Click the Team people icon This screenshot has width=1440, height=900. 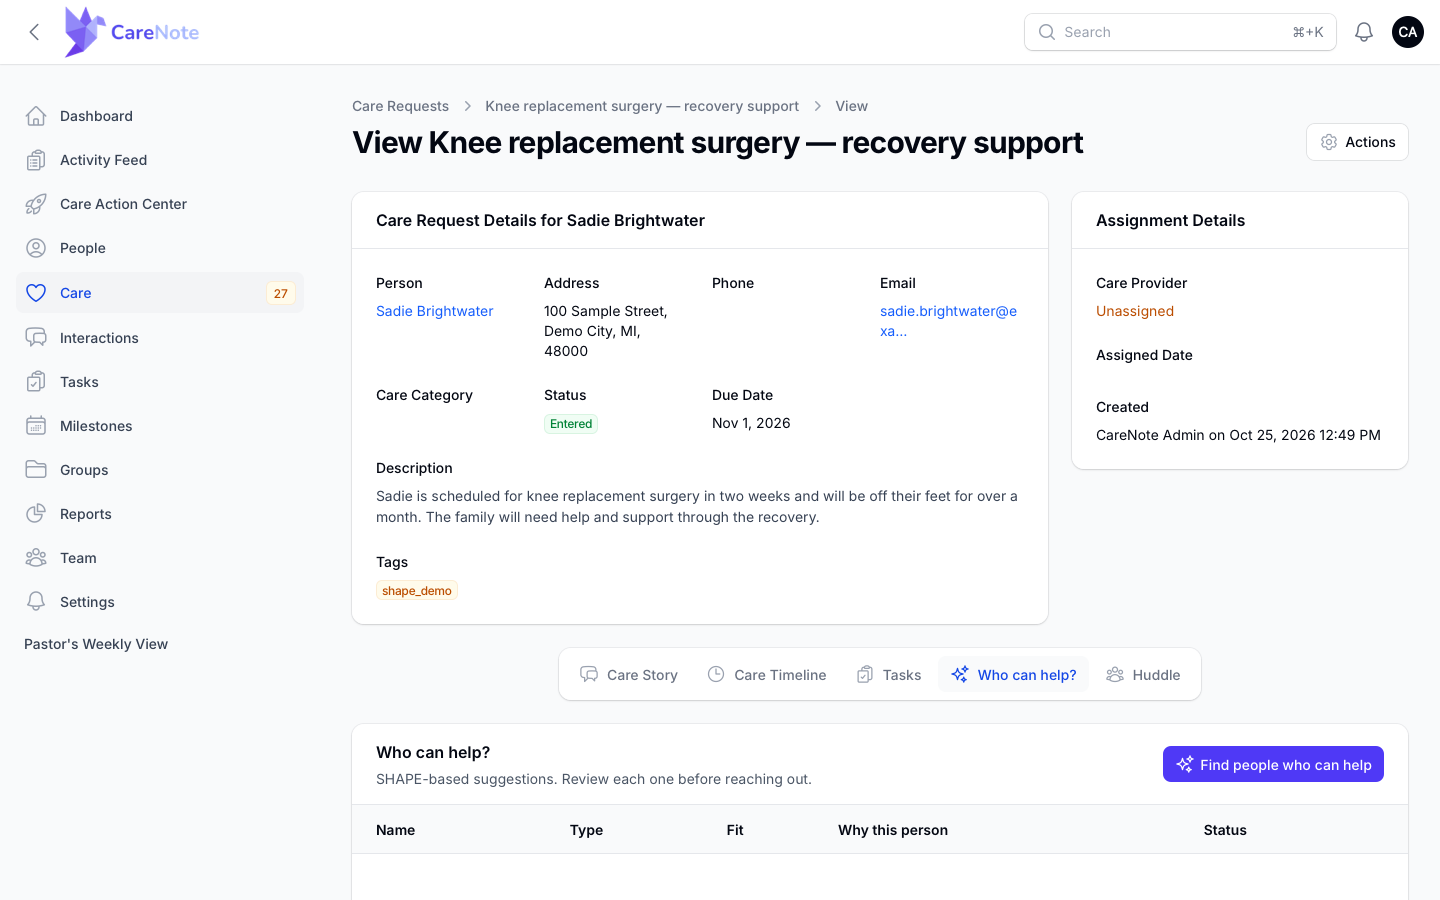click(x=36, y=558)
